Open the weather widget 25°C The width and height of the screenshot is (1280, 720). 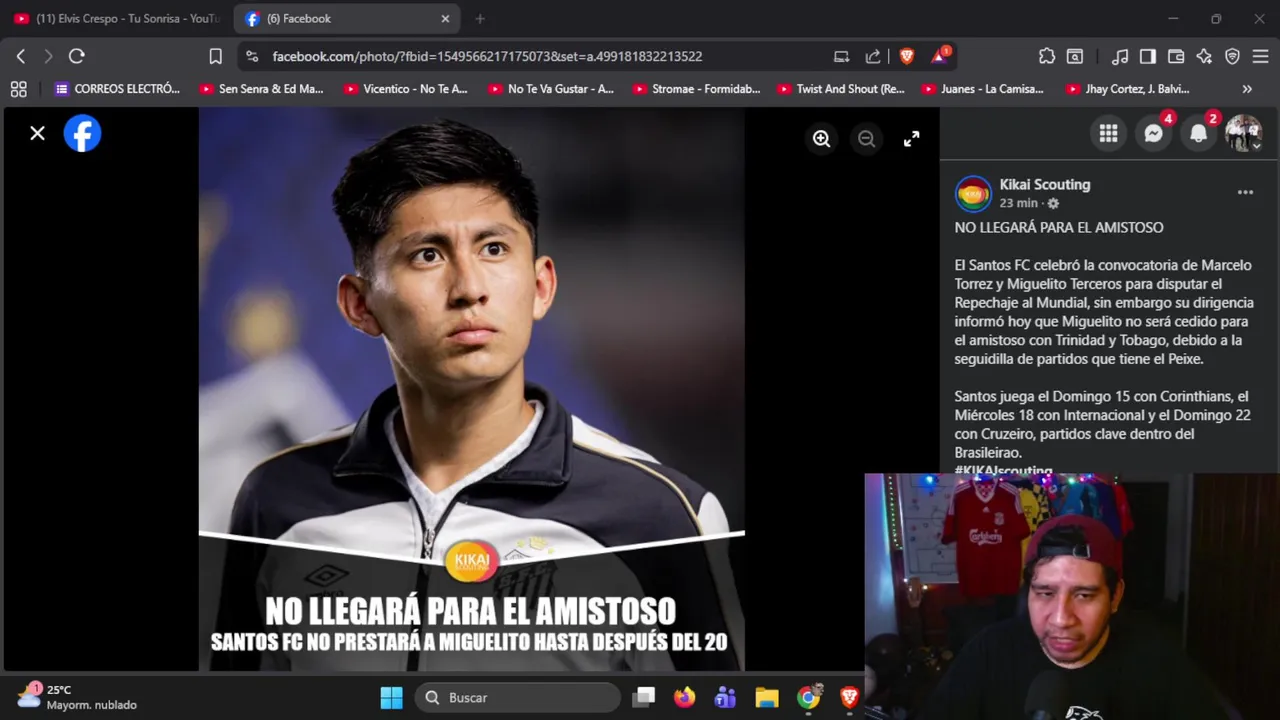pyautogui.click(x=78, y=697)
